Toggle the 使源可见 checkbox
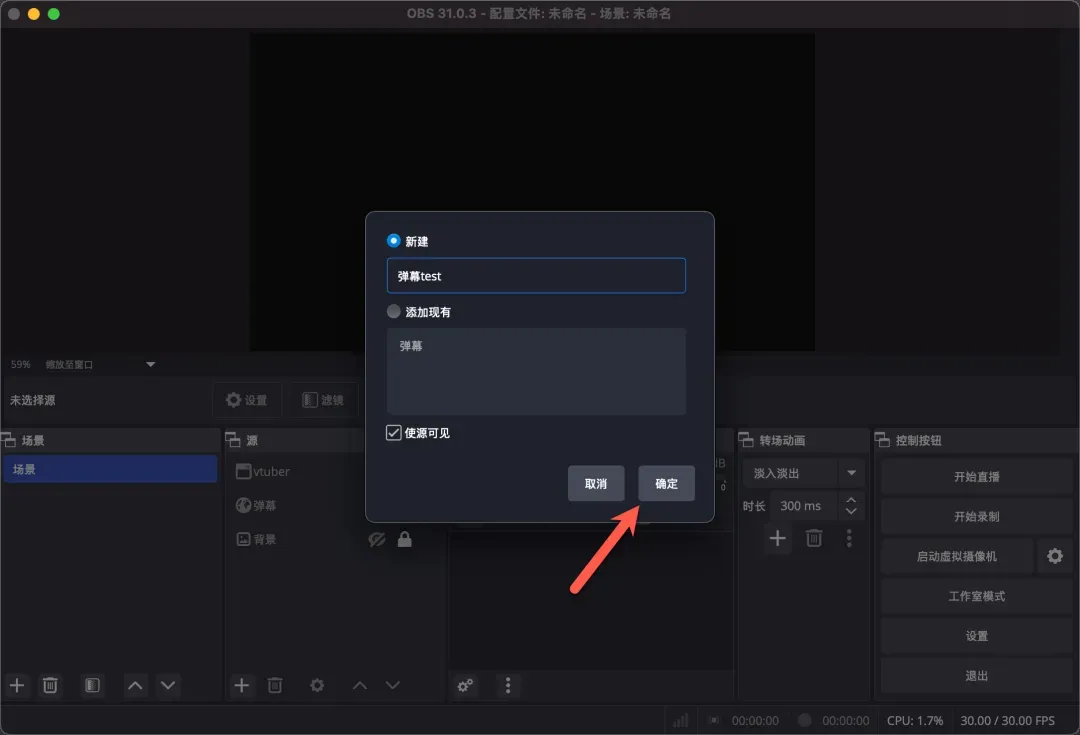The height and width of the screenshot is (735, 1080). 393,433
